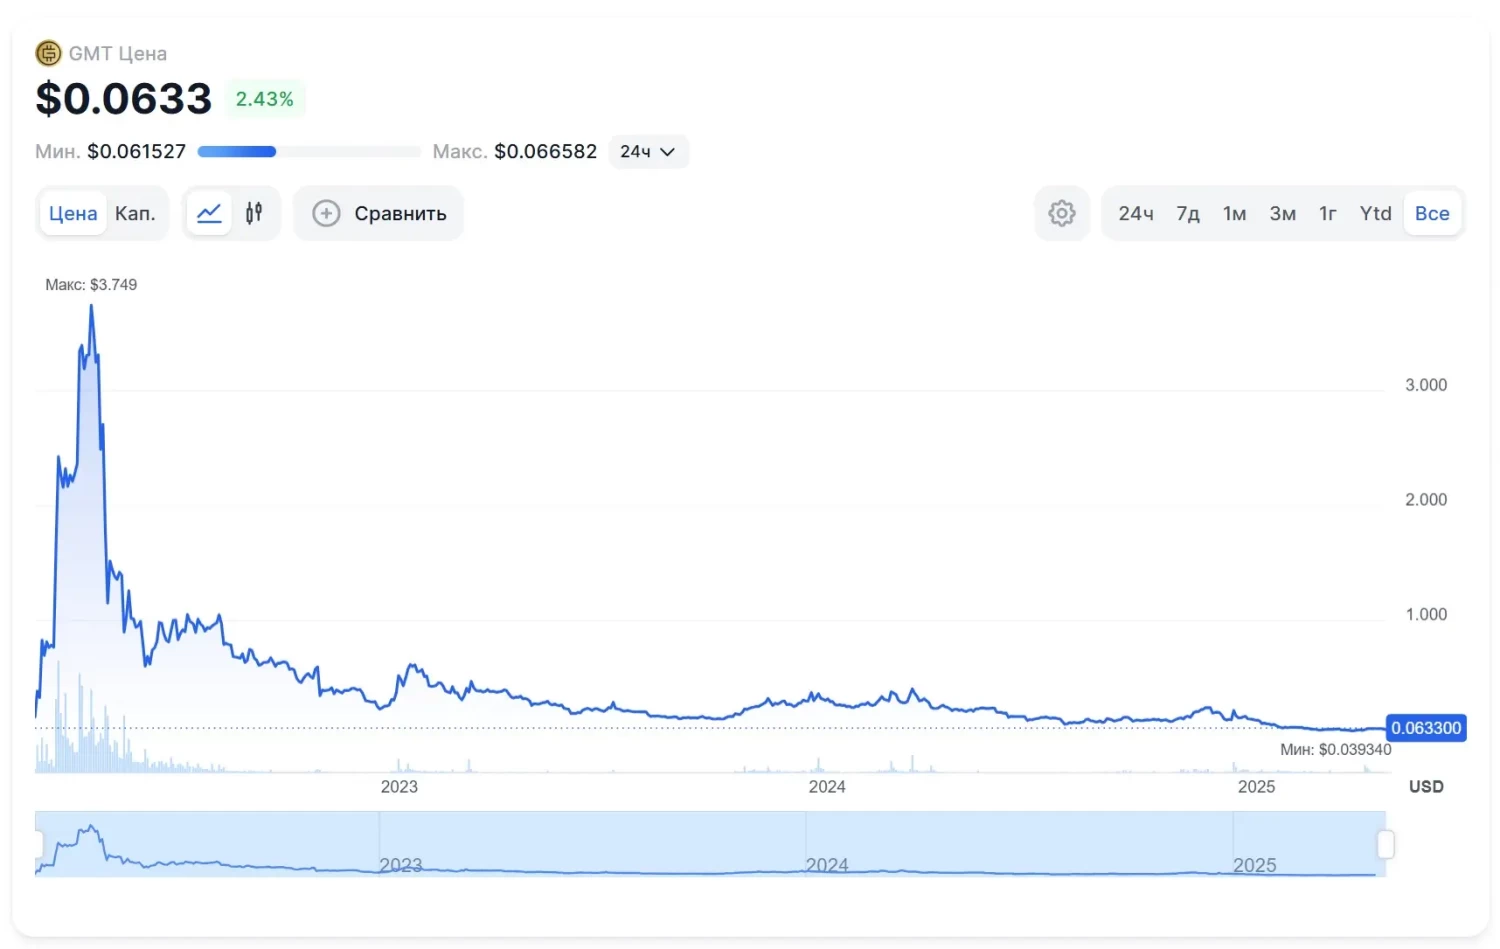The height and width of the screenshot is (949, 1500).
Task: Click the 2025 label on chart axis
Action: [x=1256, y=787]
